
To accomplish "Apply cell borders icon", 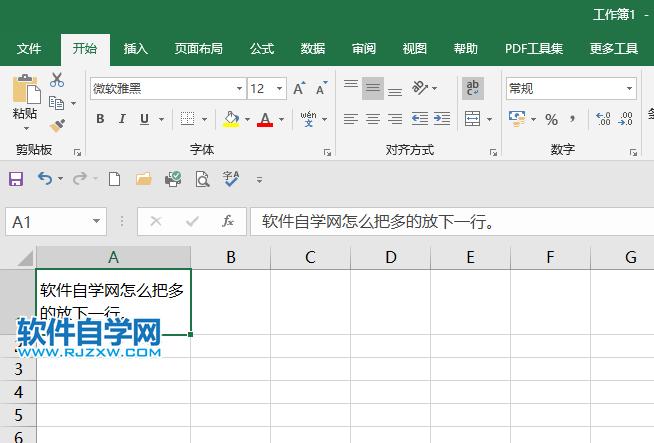I will tap(187, 119).
